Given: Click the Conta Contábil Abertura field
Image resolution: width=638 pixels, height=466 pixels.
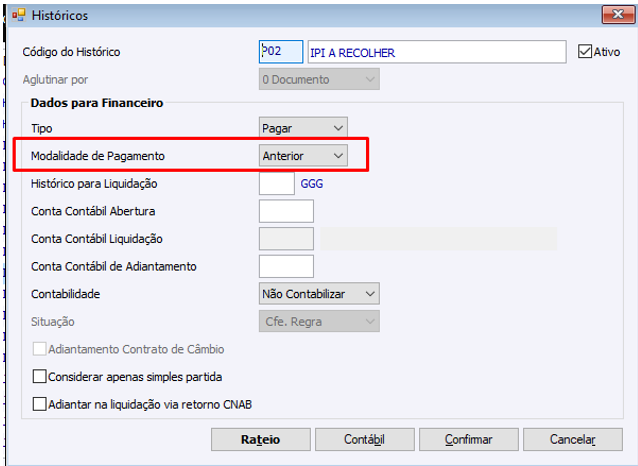Looking at the screenshot, I should point(286,211).
